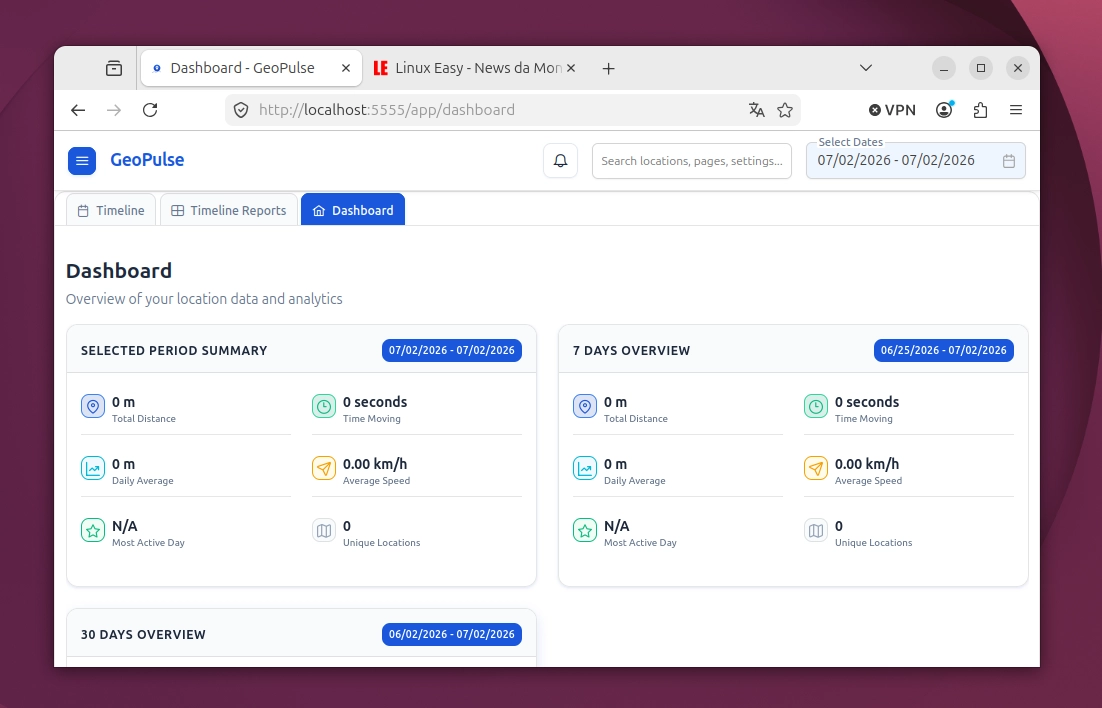Screen dimensions: 1102x708
Task: Click "0 seconds" in 7 Days Overview
Action: click(x=867, y=402)
